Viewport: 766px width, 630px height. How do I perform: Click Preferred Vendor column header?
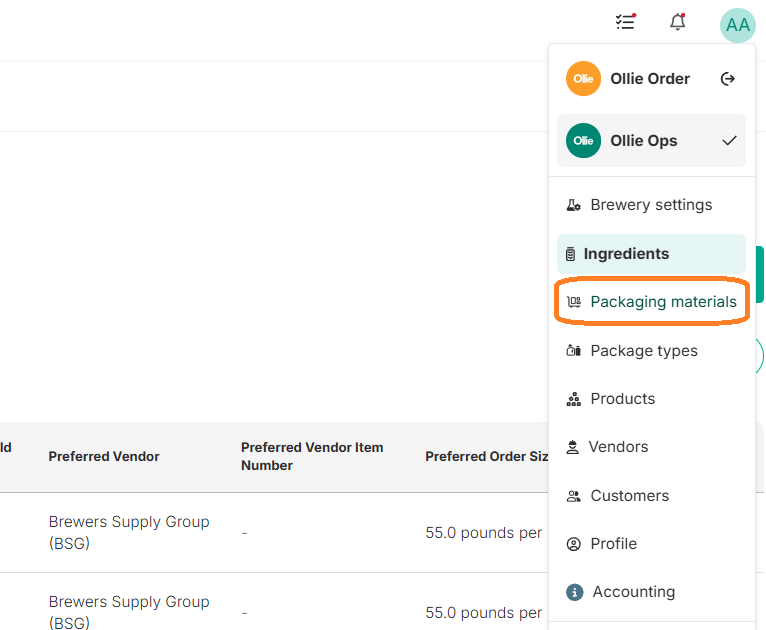coord(104,457)
